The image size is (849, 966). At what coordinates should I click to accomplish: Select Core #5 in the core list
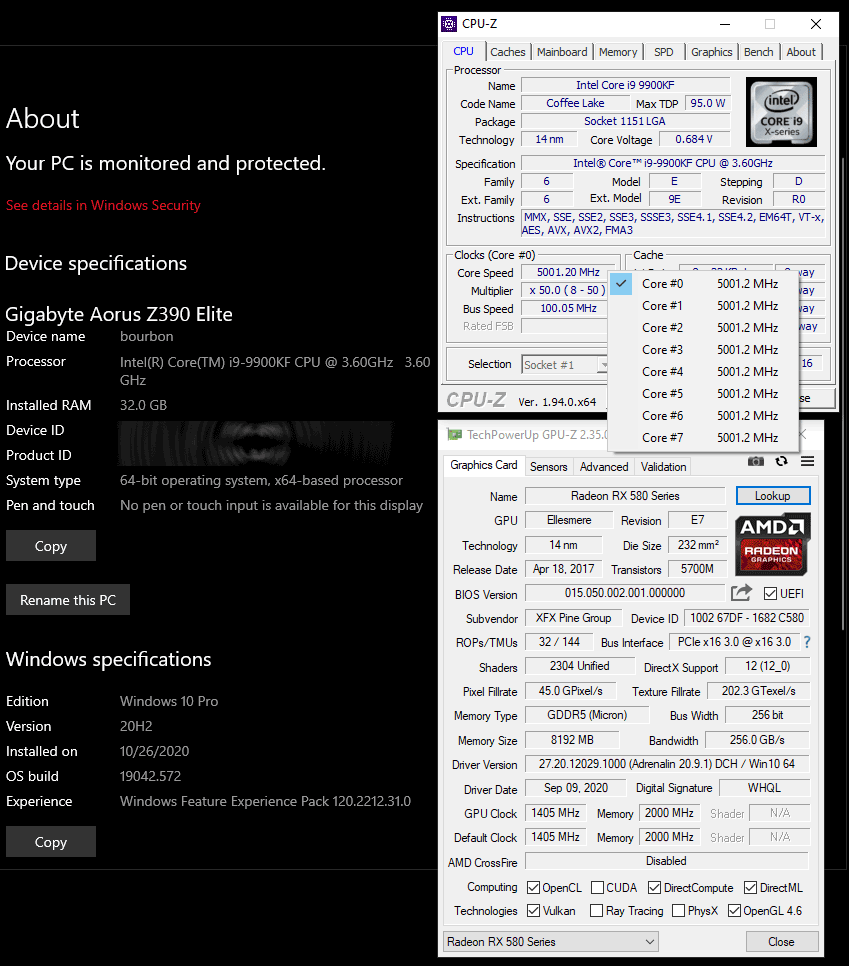703,394
